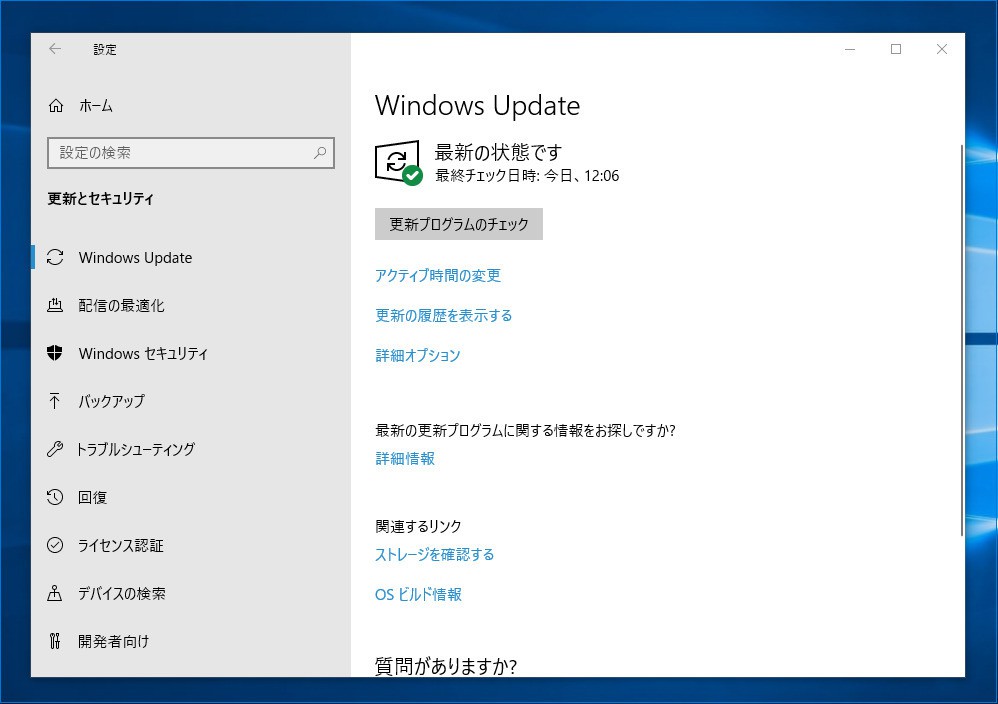Click the back arrow in Settings

(x=55, y=49)
